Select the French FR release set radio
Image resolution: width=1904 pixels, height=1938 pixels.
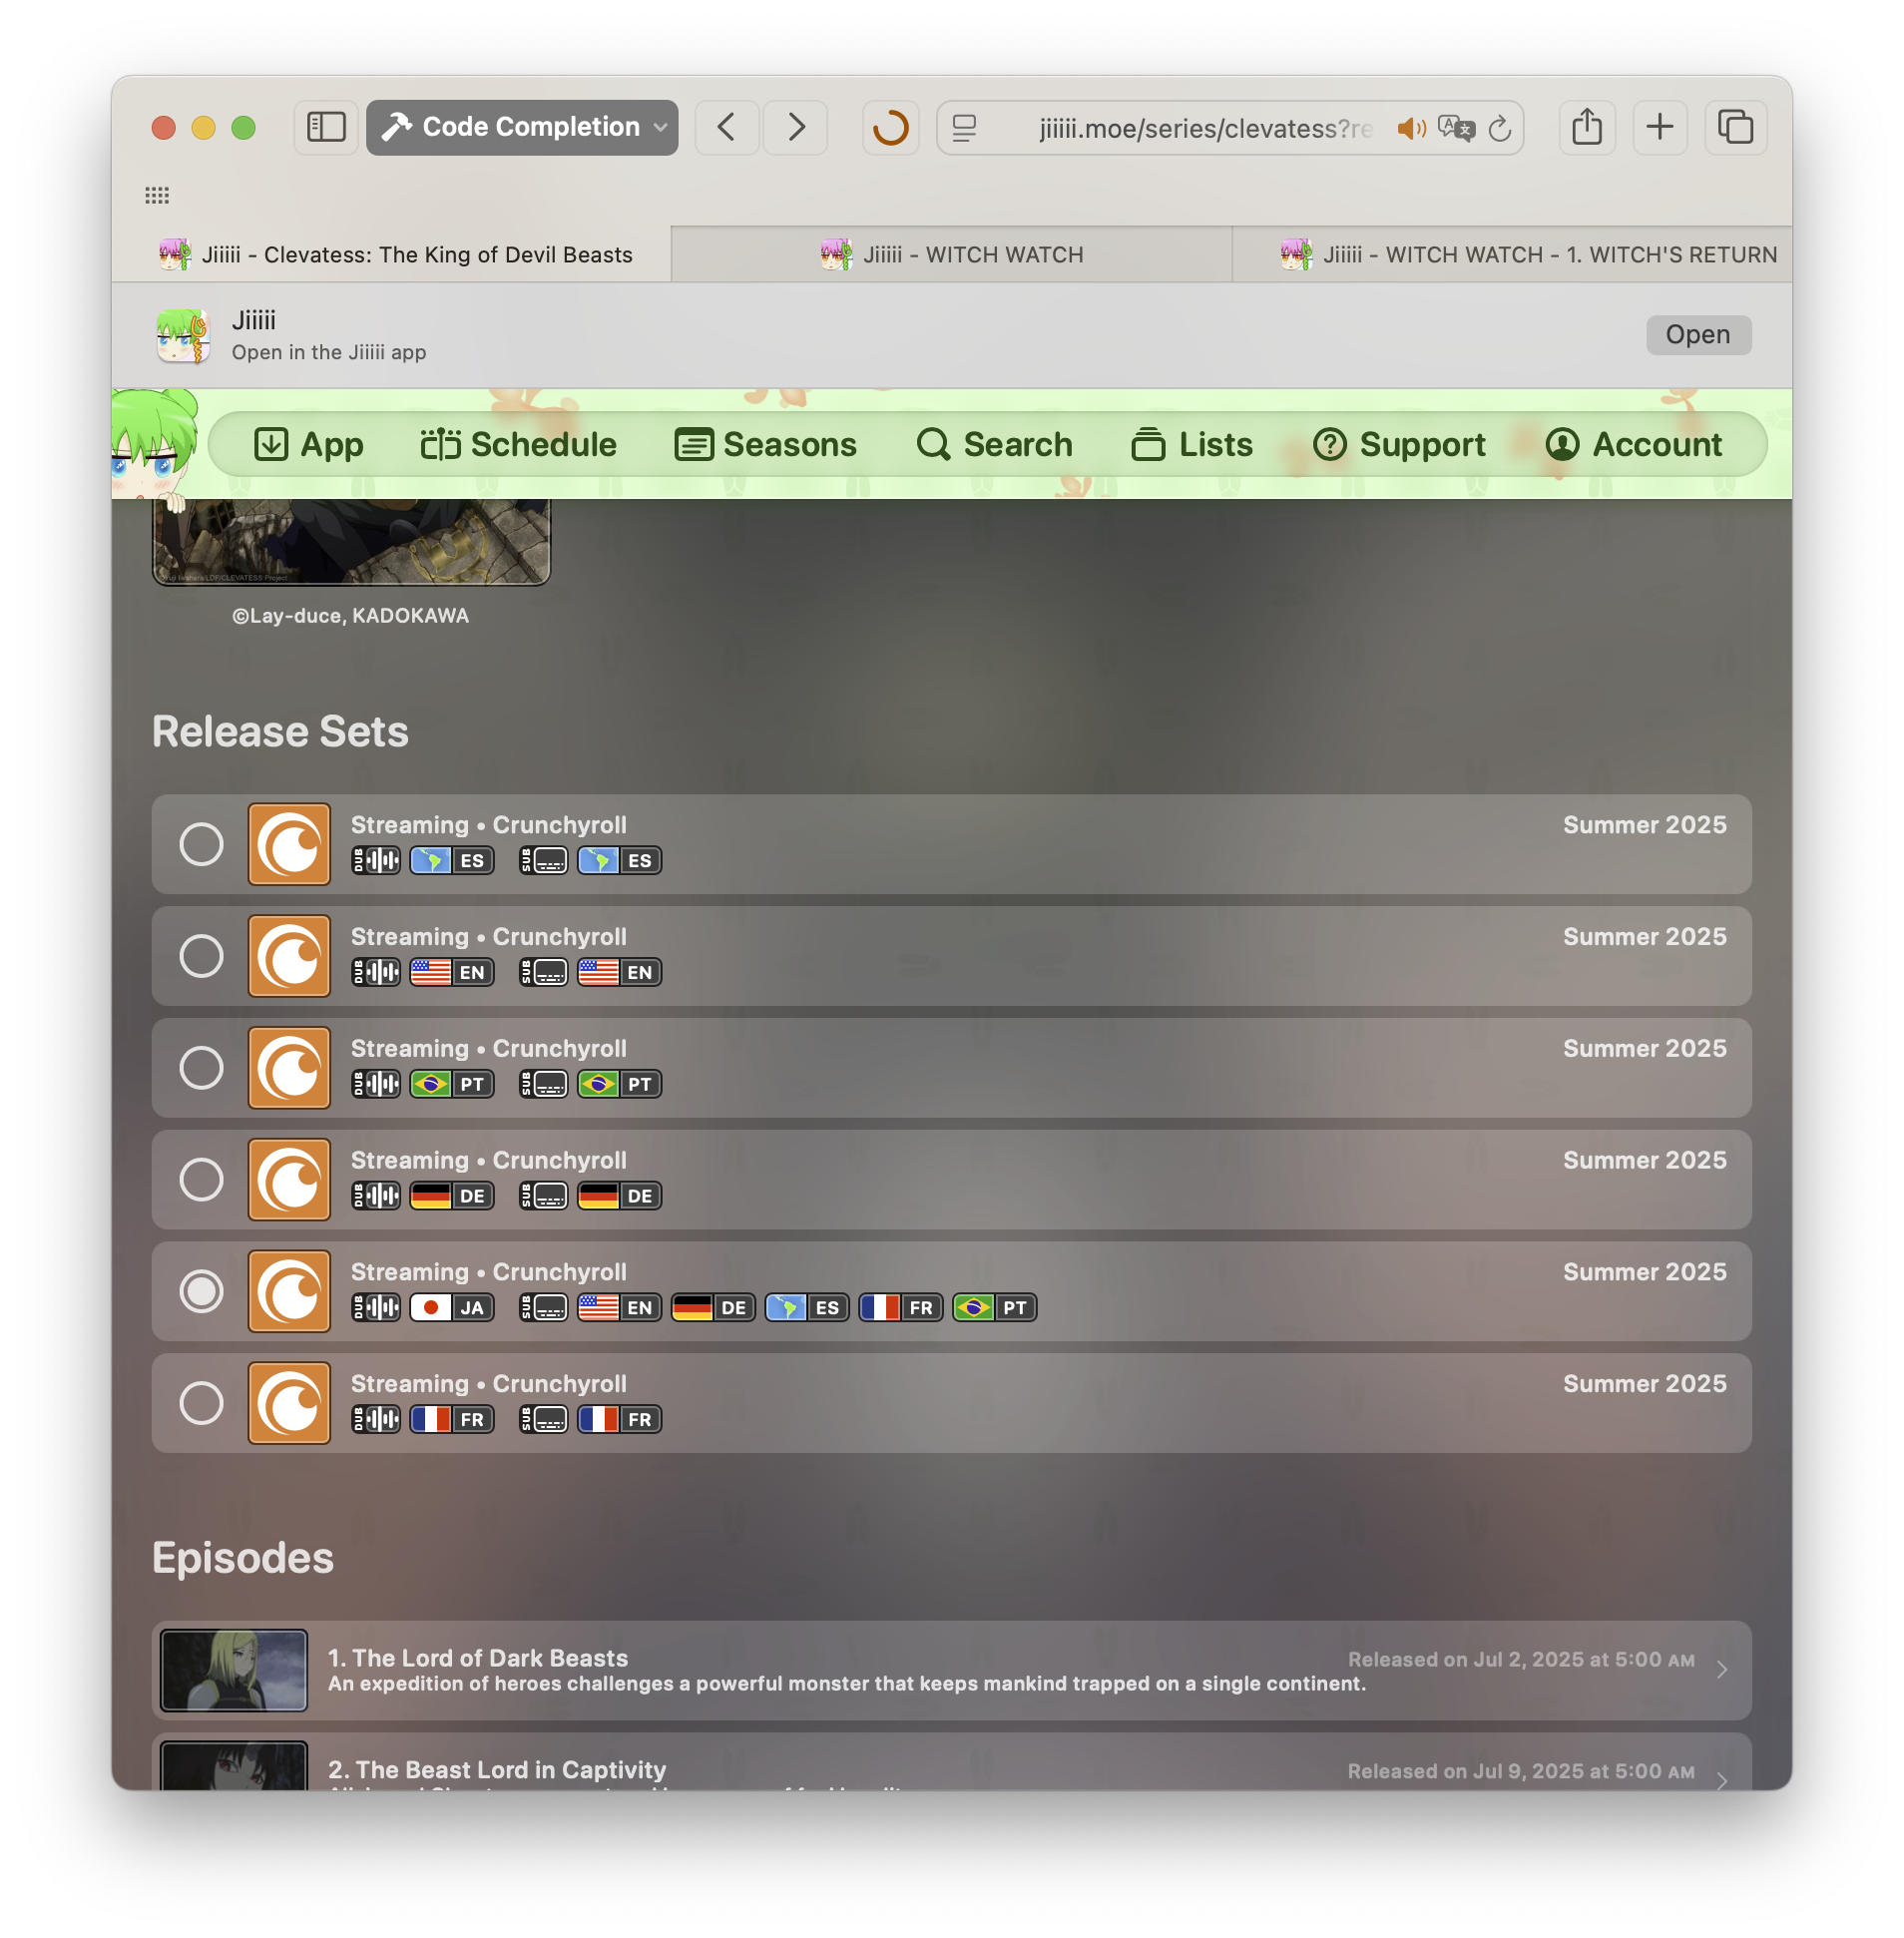click(x=201, y=1404)
